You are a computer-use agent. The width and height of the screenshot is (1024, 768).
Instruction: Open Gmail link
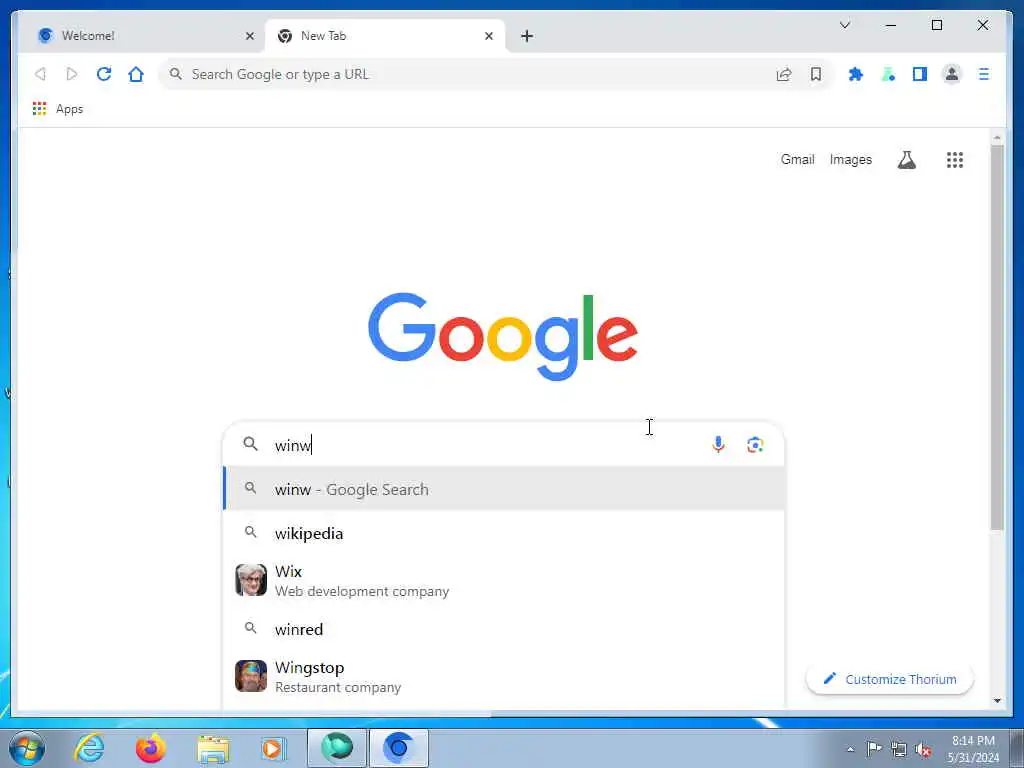(x=797, y=159)
